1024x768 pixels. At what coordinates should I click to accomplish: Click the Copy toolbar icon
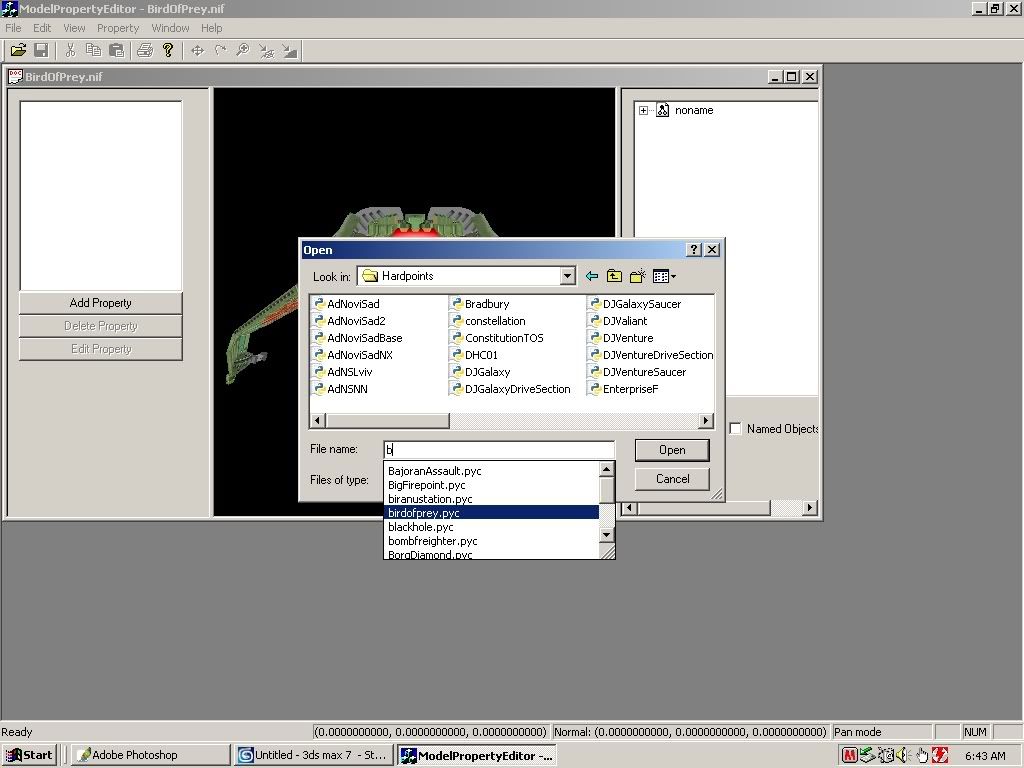click(x=93, y=50)
